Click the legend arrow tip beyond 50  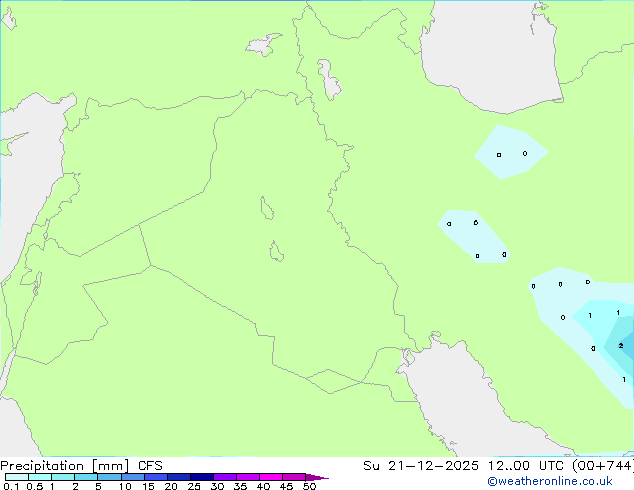[317, 477]
